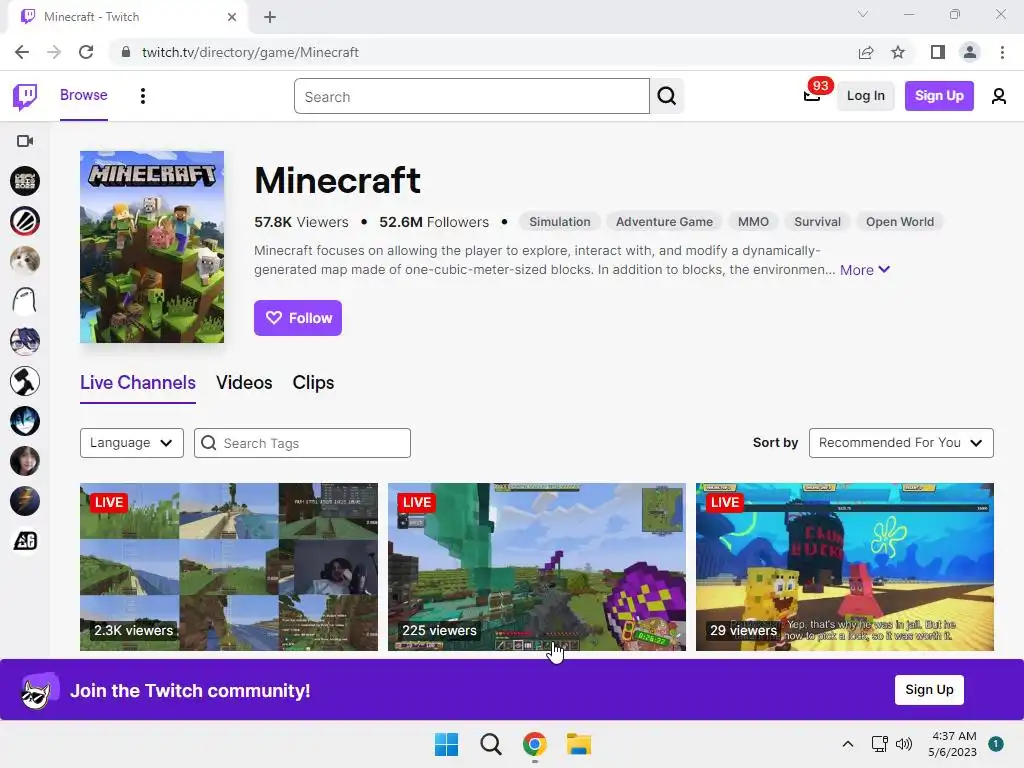Select the Minecraft - Twitch browser tab
Screen dimensions: 1024x768
[x=127, y=17]
